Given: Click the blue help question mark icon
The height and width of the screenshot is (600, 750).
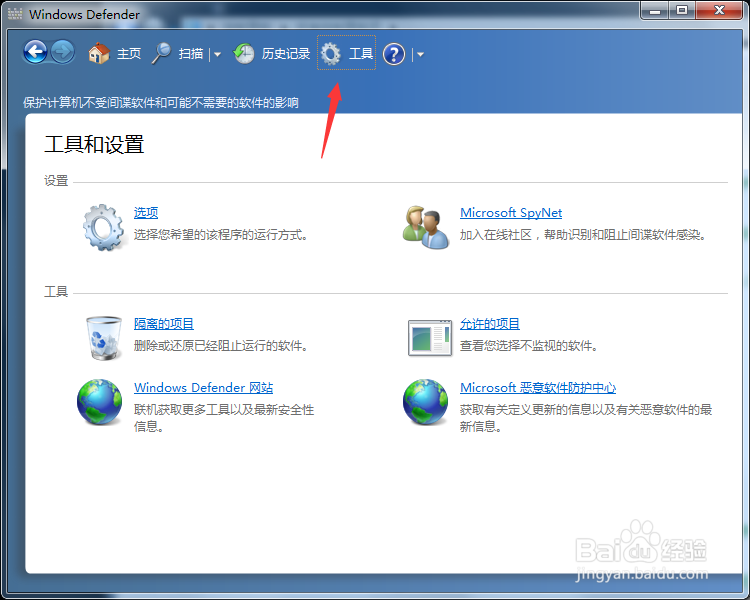Looking at the screenshot, I should click(x=394, y=54).
